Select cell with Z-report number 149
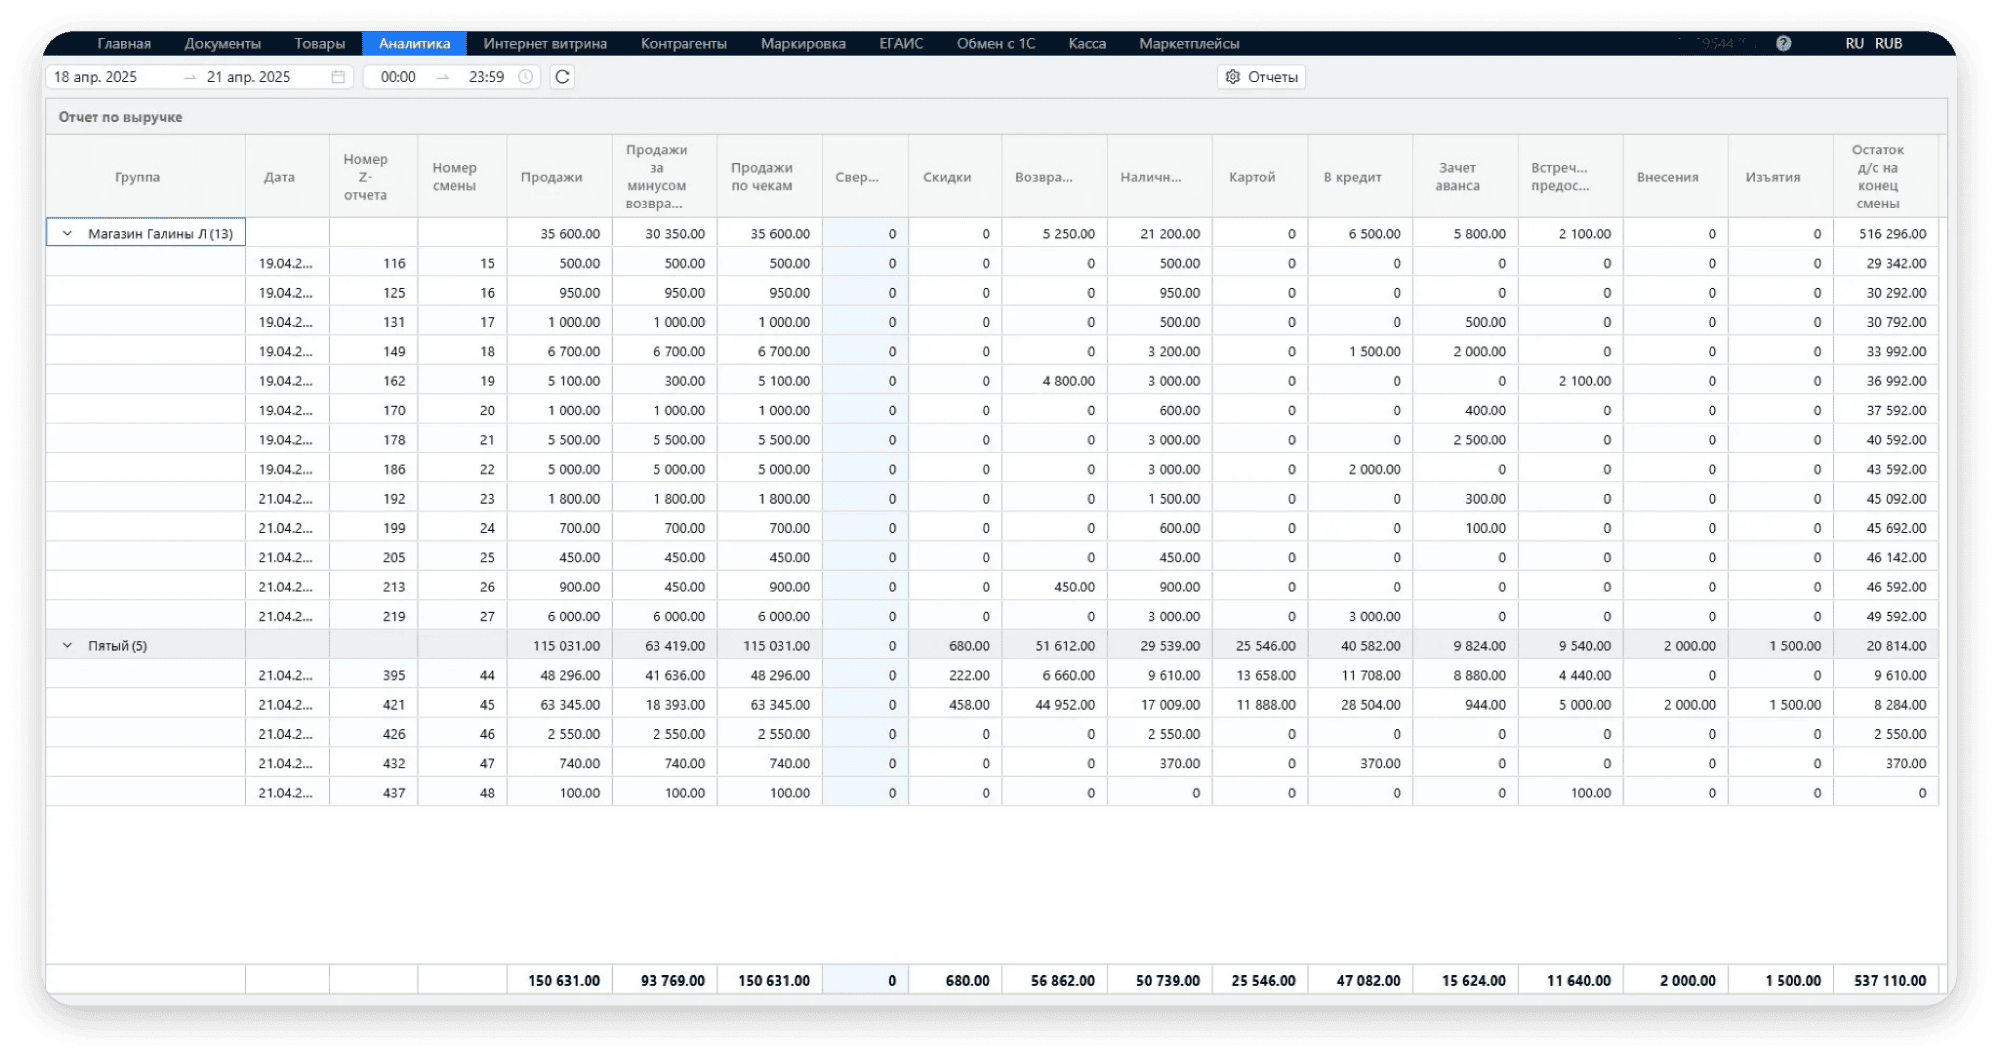This screenshot has width=1999, height=1059. coord(373,352)
